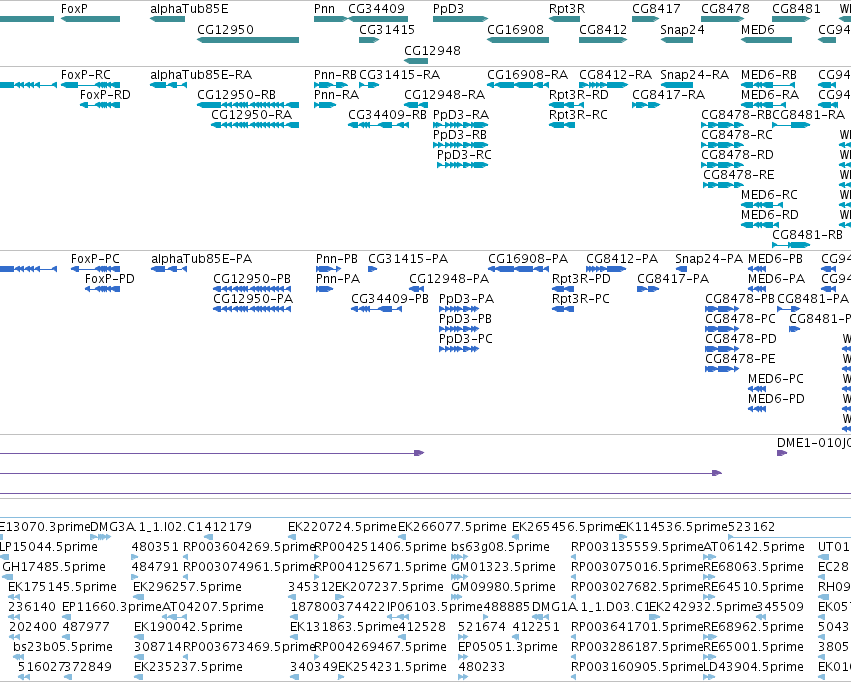The image size is (851, 682).
Task: Select the CG8417-RA transcript label
Action: pos(669,94)
